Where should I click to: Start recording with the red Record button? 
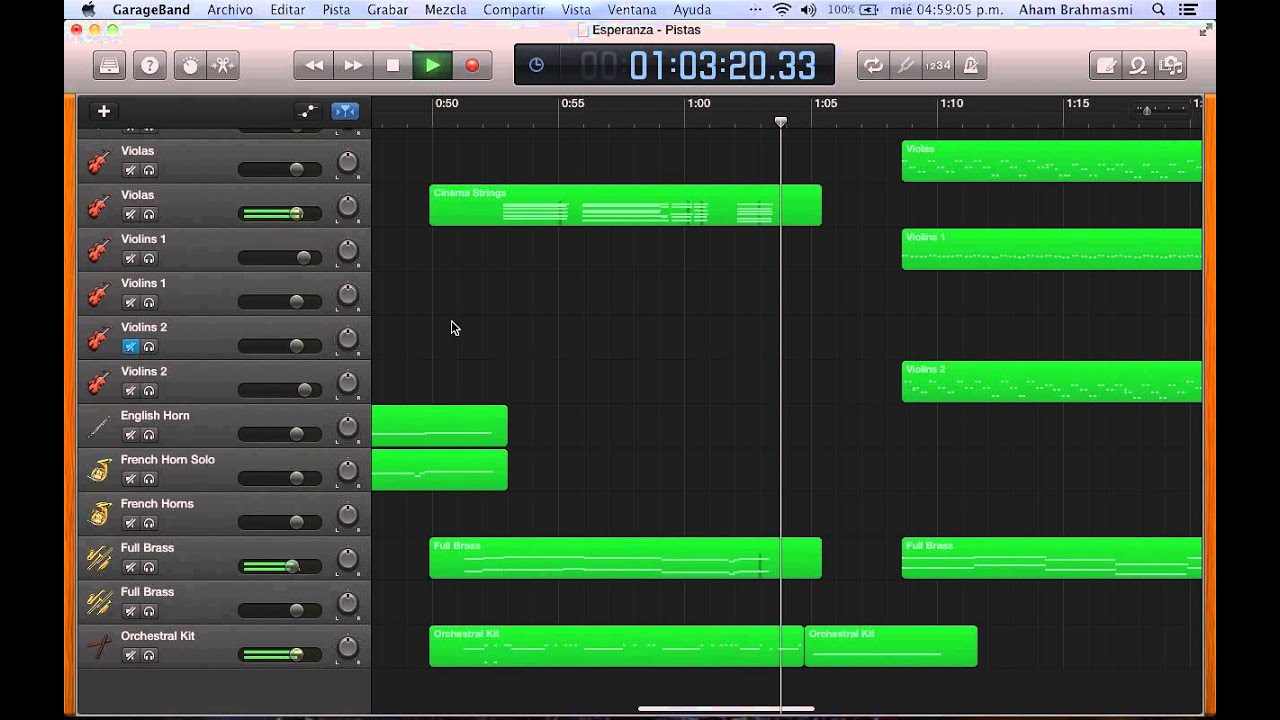tap(472, 65)
